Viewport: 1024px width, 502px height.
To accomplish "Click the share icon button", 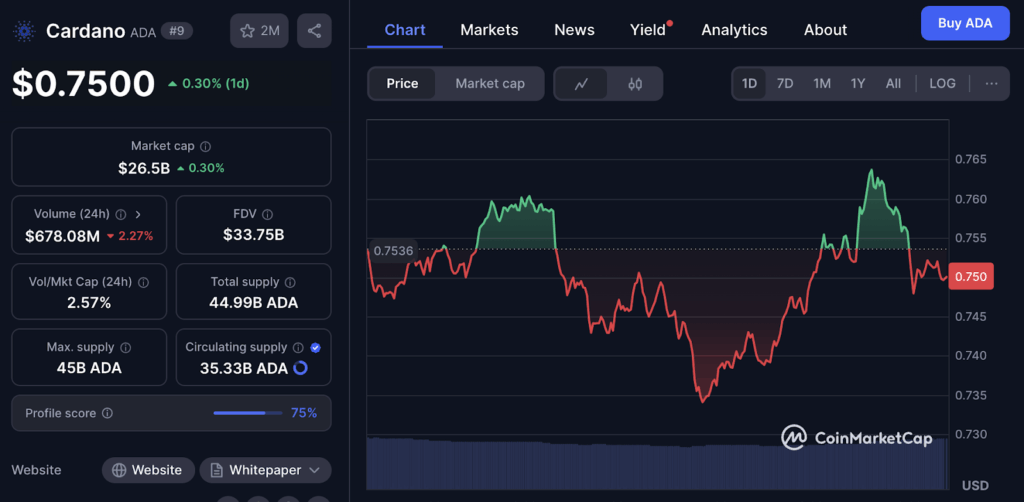I will coord(314,31).
